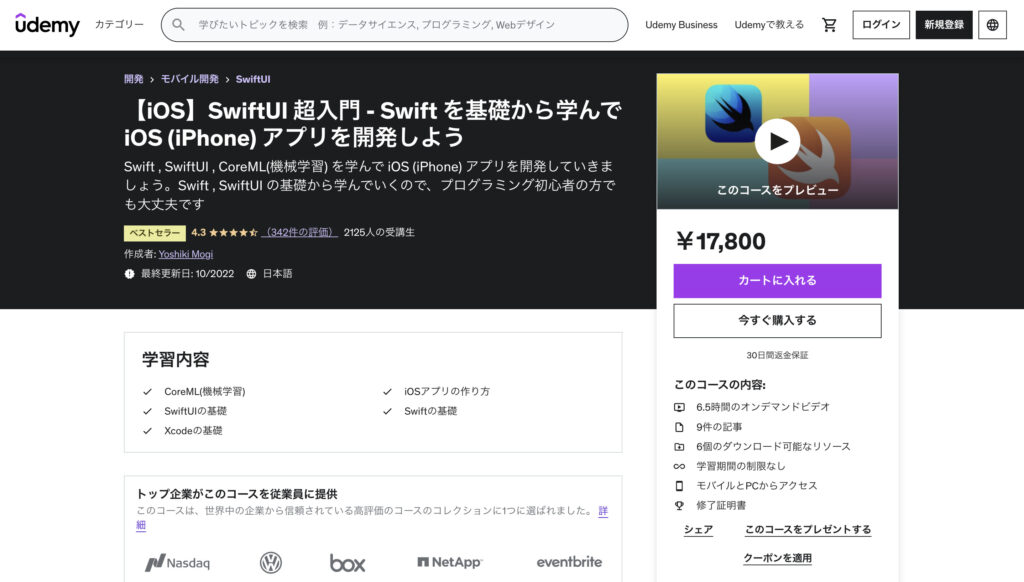Viewport: 1024px width, 582px height.
Task: Click iOSアプリの作り方 learning item
Action: pyautogui.click(x=447, y=392)
